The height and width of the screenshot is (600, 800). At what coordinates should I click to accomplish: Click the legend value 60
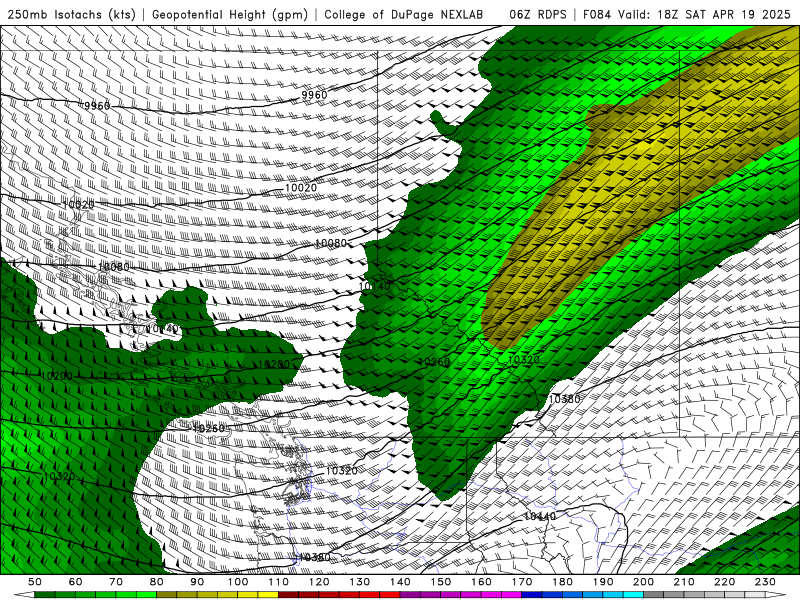click(x=76, y=582)
